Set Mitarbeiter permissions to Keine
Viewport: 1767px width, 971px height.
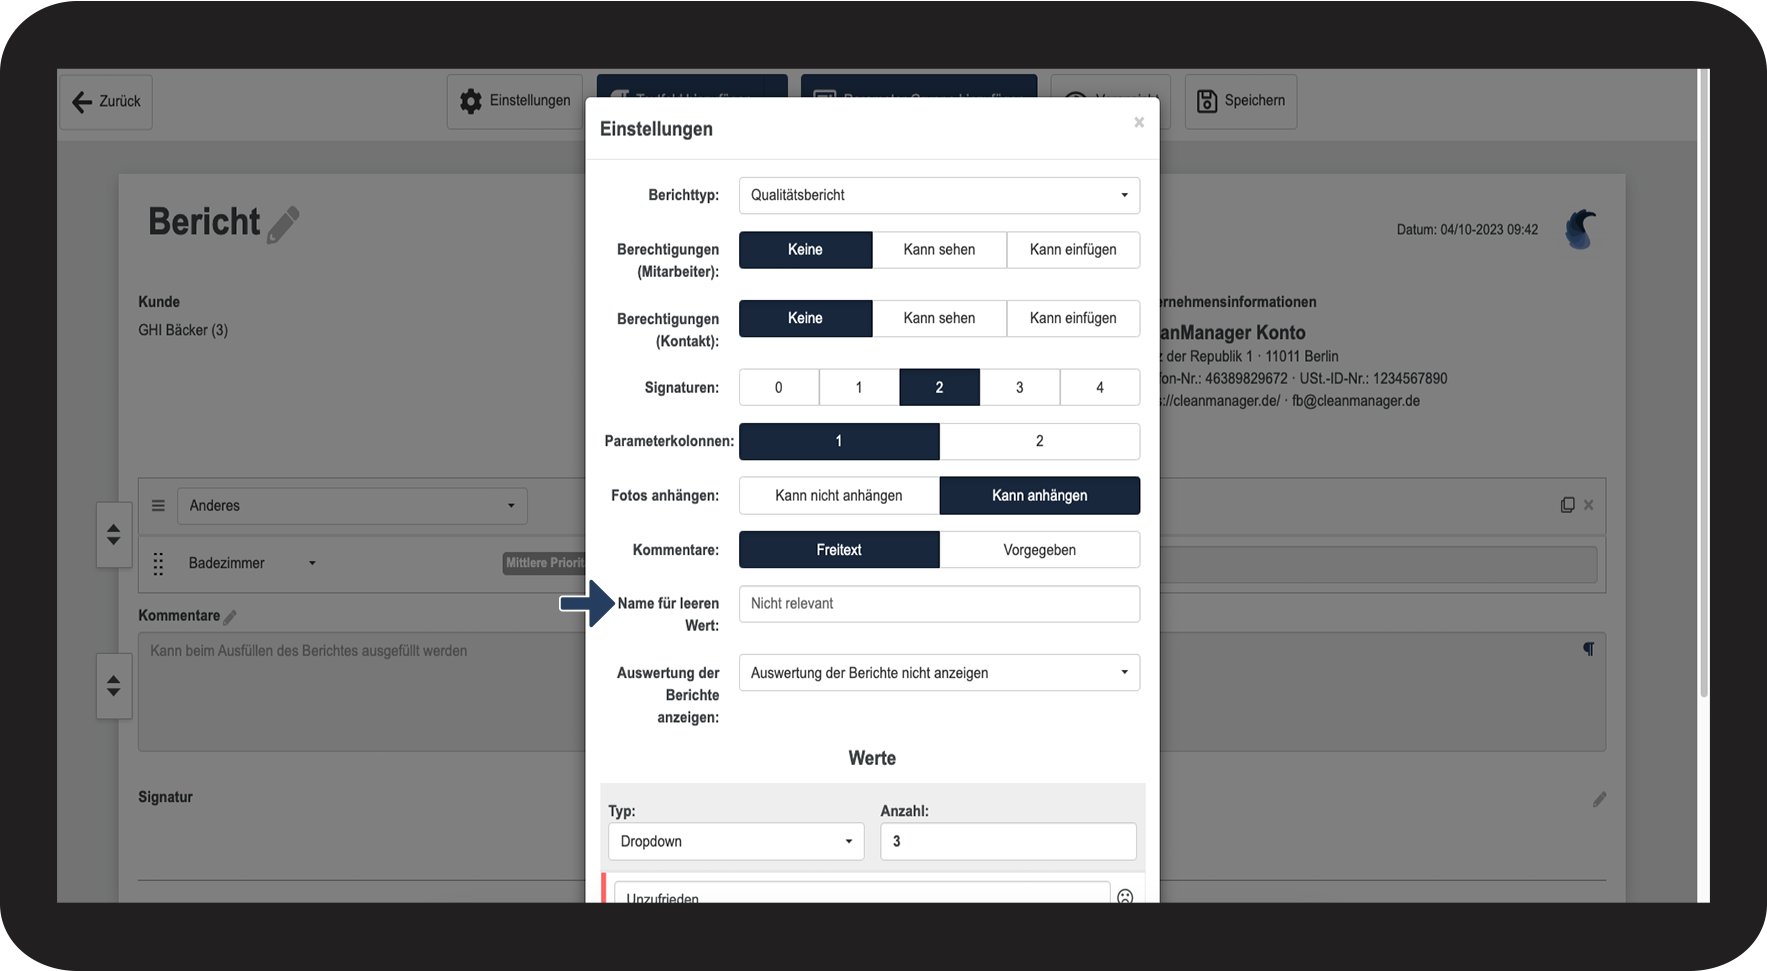805,250
